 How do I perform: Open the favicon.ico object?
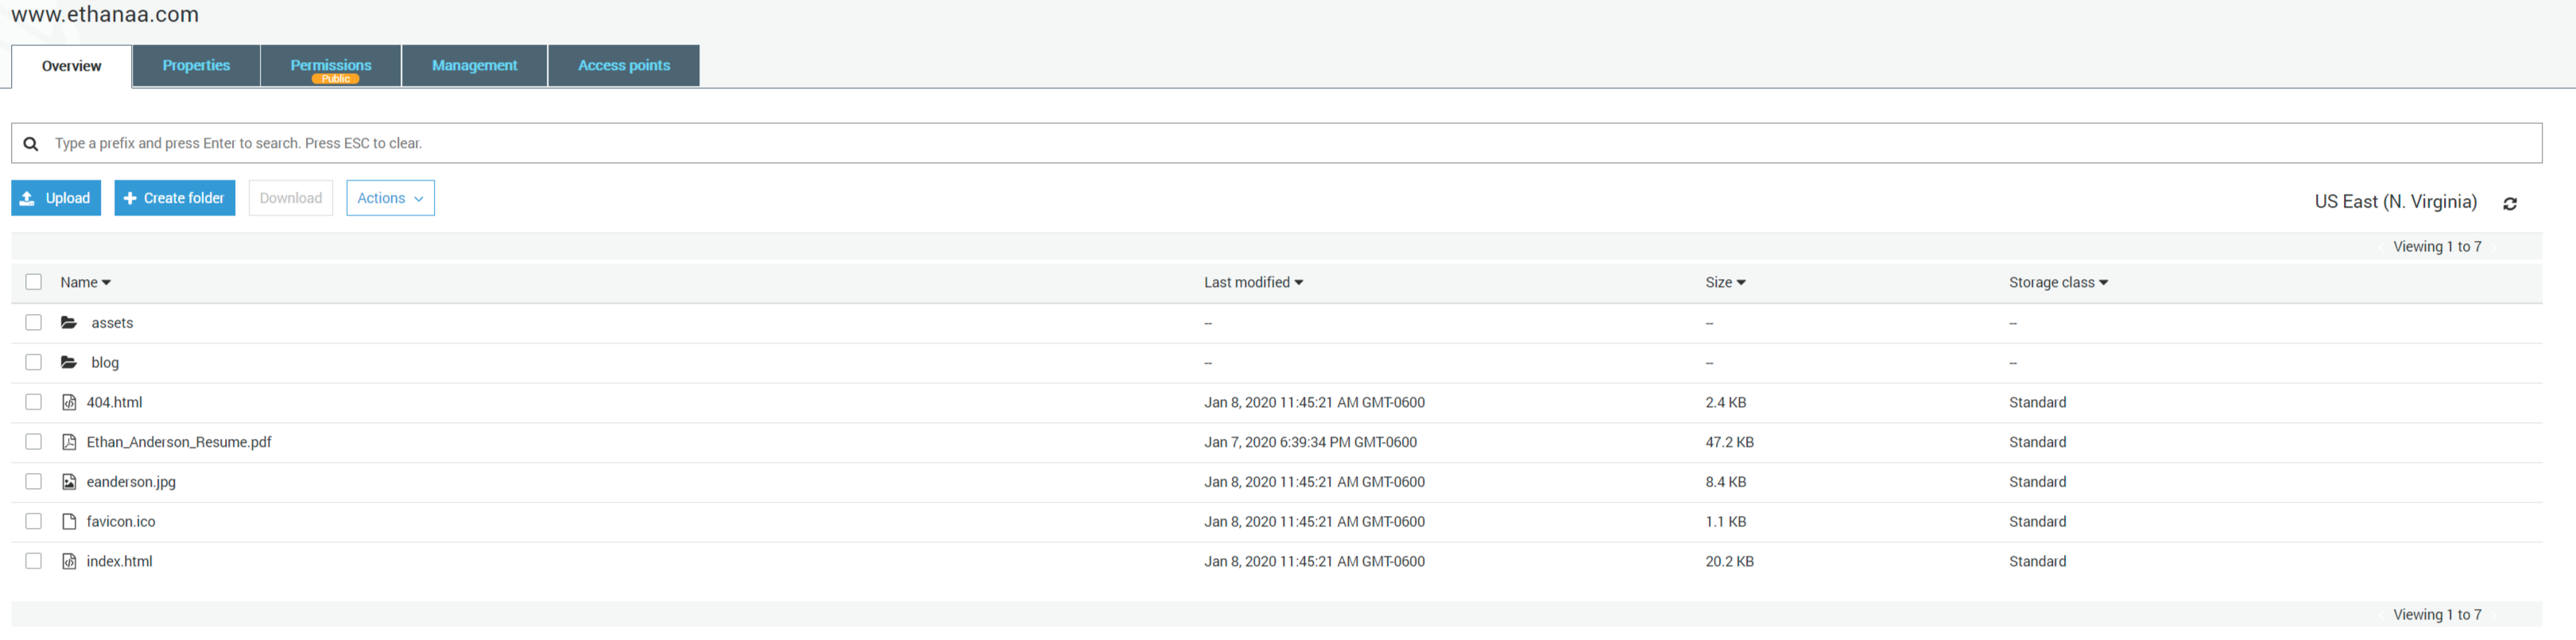[121, 522]
